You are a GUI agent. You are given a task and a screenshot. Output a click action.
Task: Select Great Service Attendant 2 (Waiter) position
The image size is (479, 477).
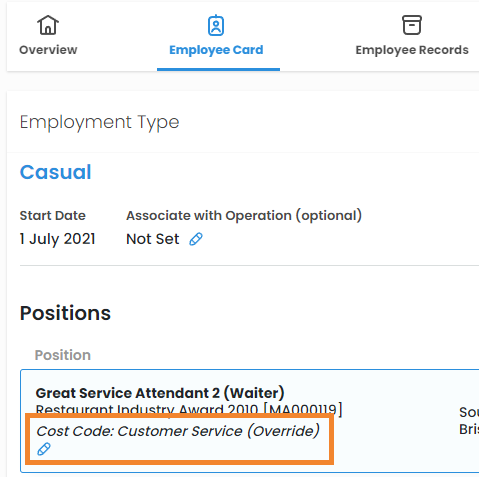pos(160,393)
